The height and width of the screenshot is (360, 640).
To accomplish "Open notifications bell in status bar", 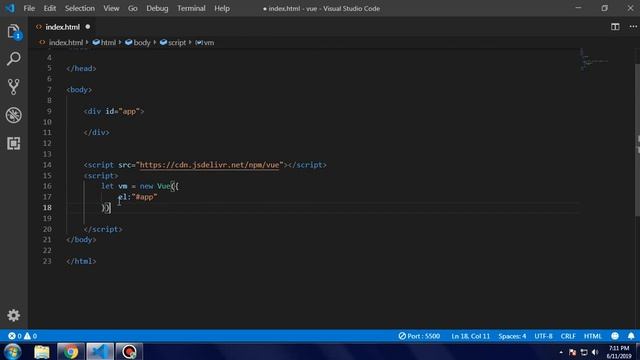I will [631, 336].
